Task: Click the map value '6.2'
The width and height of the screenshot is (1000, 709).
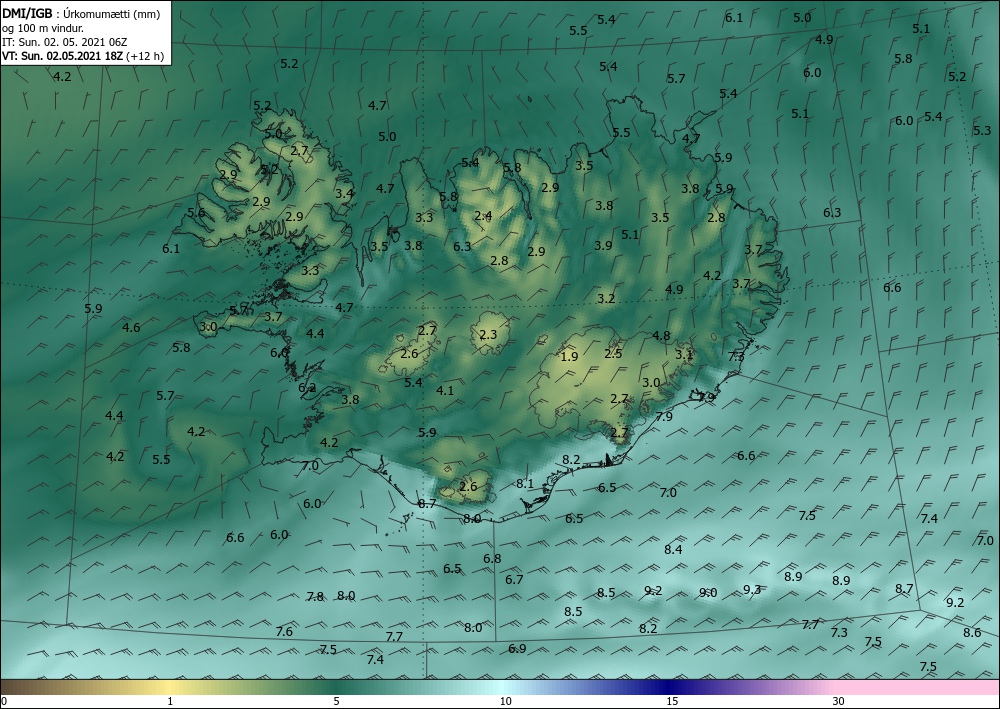Action: point(307,387)
